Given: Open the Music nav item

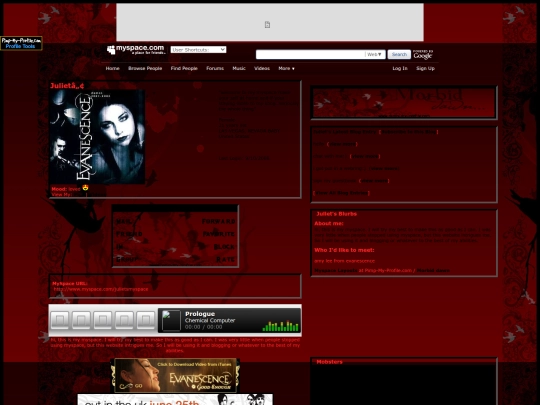Looking at the screenshot, I should coord(239,69).
